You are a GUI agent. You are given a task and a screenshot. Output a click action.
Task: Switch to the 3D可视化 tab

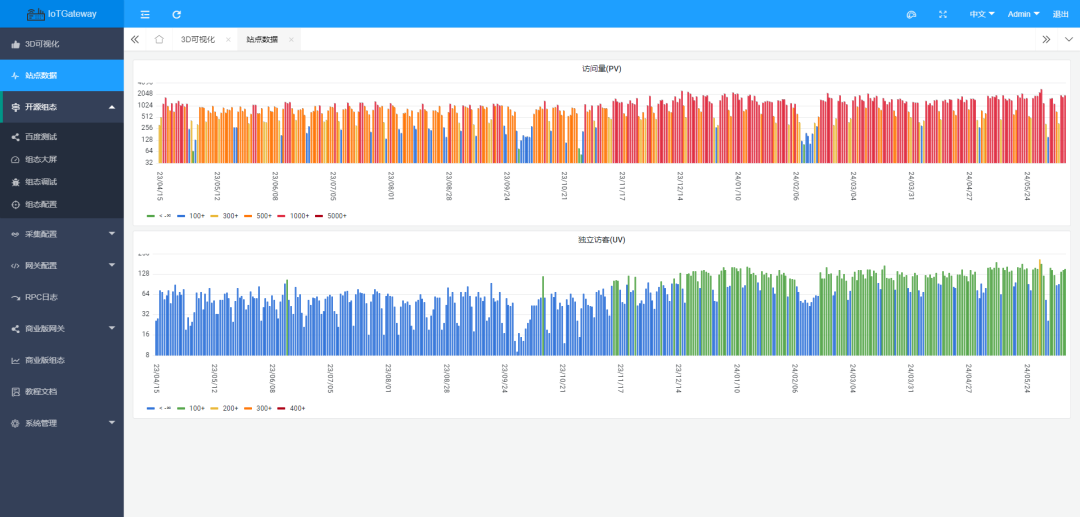coord(197,39)
